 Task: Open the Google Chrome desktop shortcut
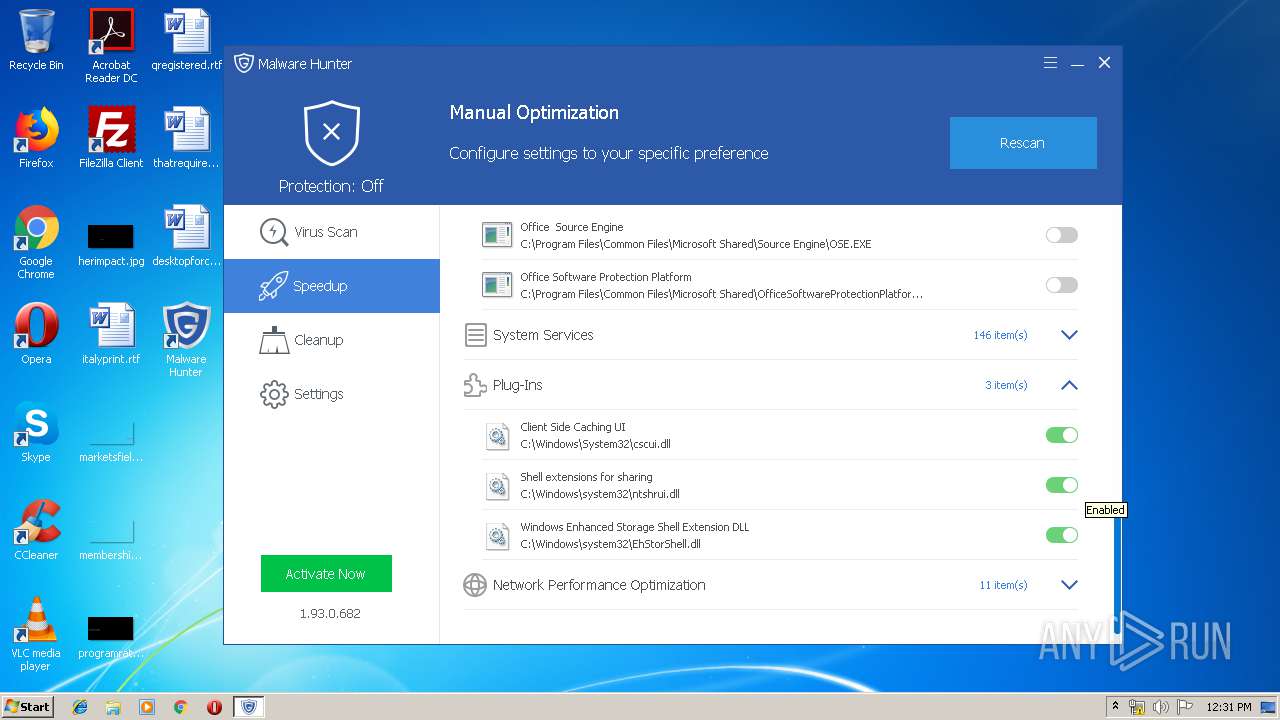pos(36,242)
